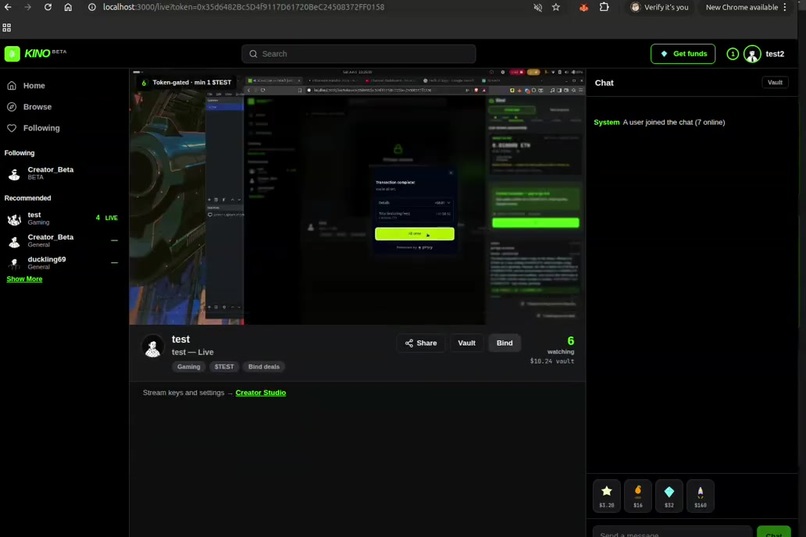
Task: Open Creator_Beta General channel in Recommended
Action: [x=62, y=240]
